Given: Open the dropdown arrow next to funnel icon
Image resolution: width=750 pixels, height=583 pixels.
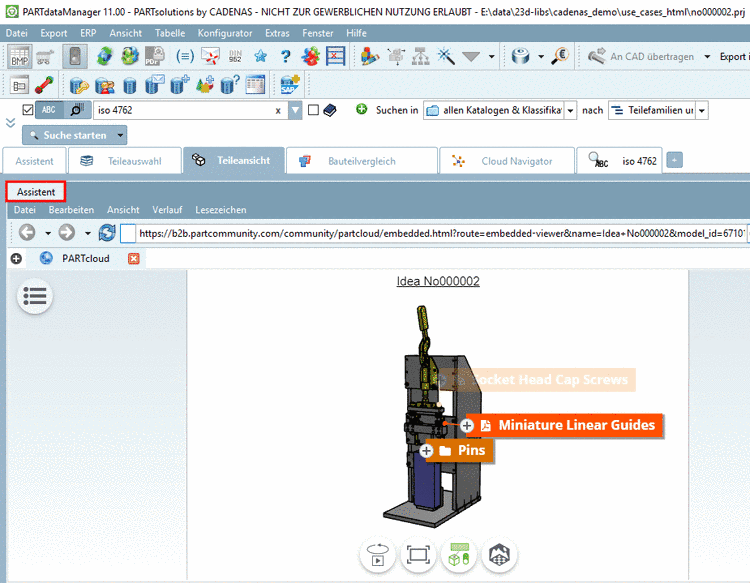Looking at the screenshot, I should pos(491,56).
